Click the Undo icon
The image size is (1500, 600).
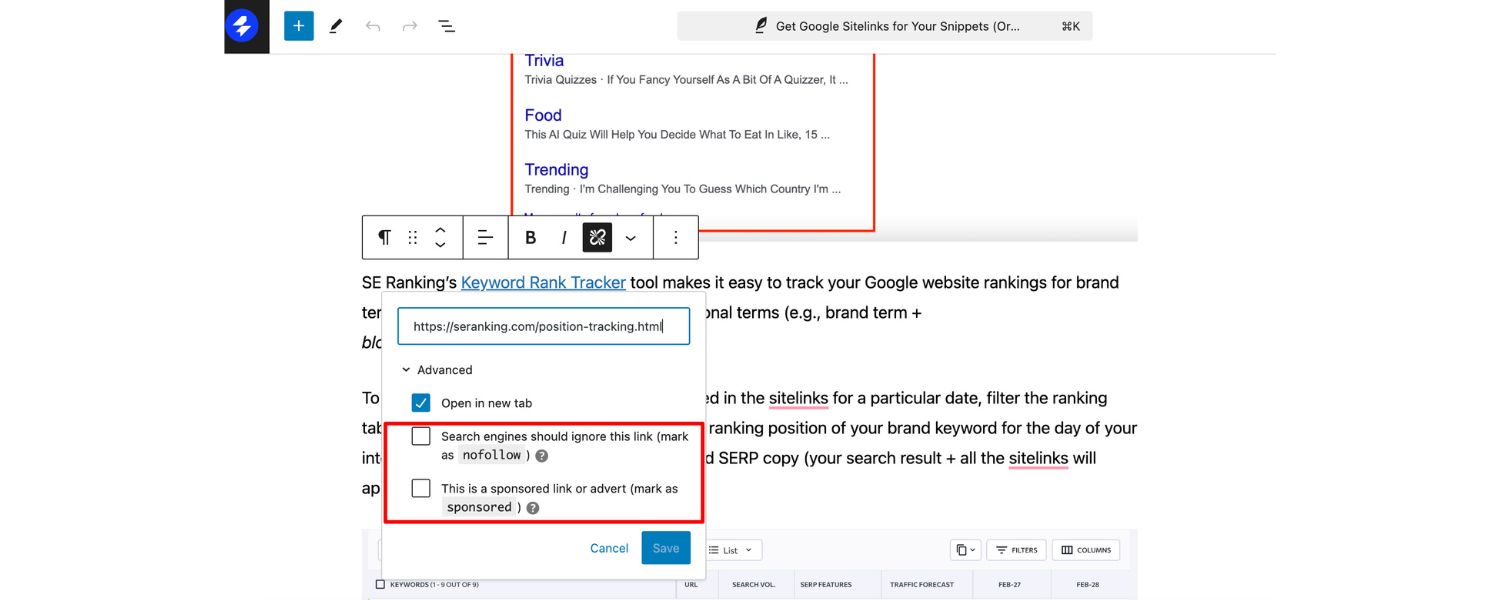373,26
